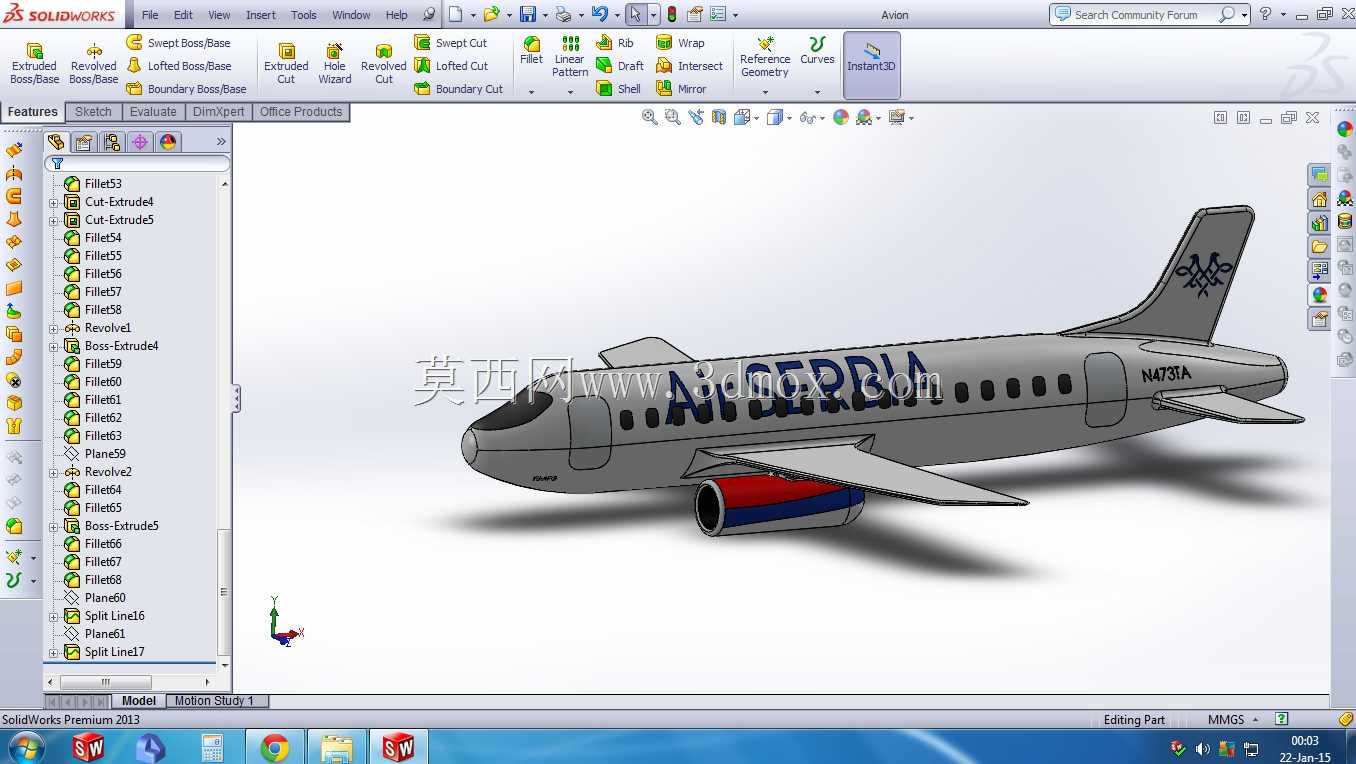Open the Windows Start menu

[x=25, y=747]
